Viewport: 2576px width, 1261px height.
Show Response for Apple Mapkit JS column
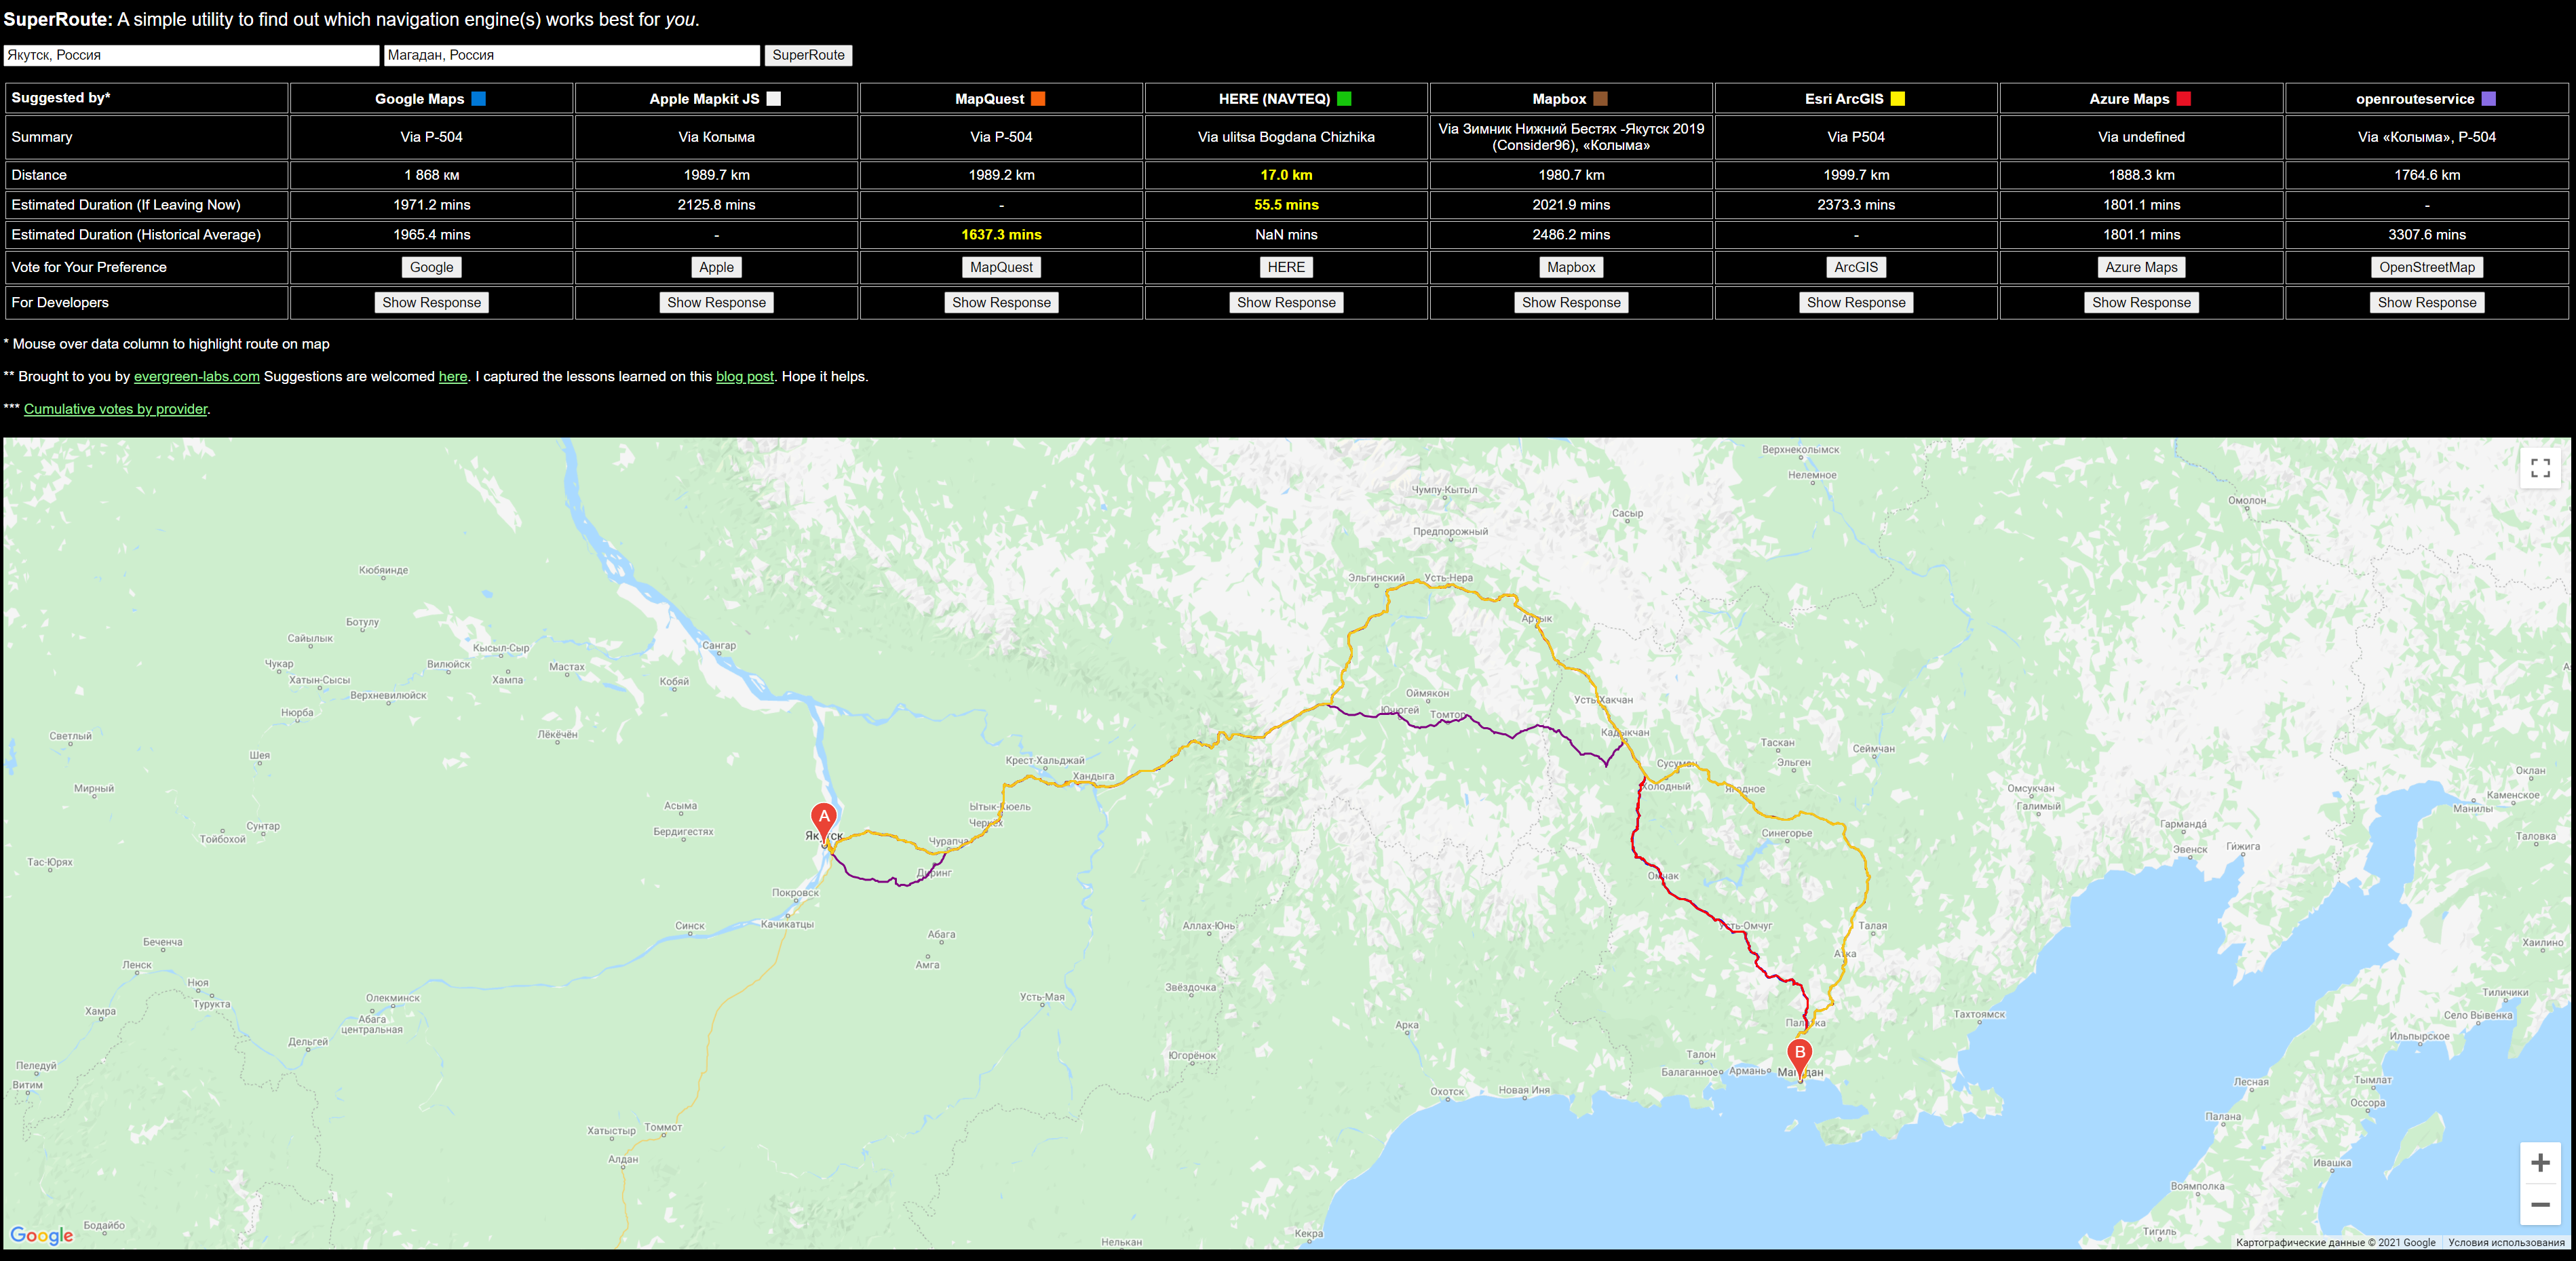(716, 302)
